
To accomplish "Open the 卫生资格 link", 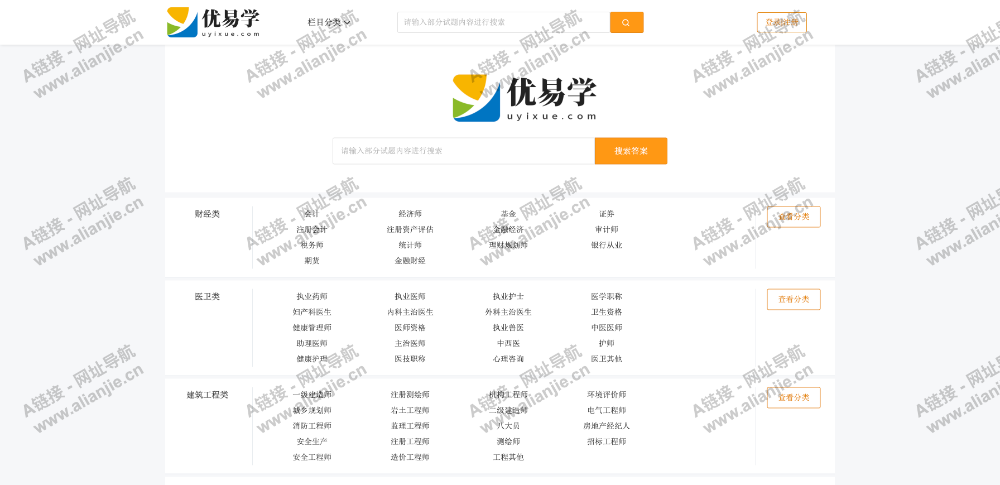I will [607, 312].
